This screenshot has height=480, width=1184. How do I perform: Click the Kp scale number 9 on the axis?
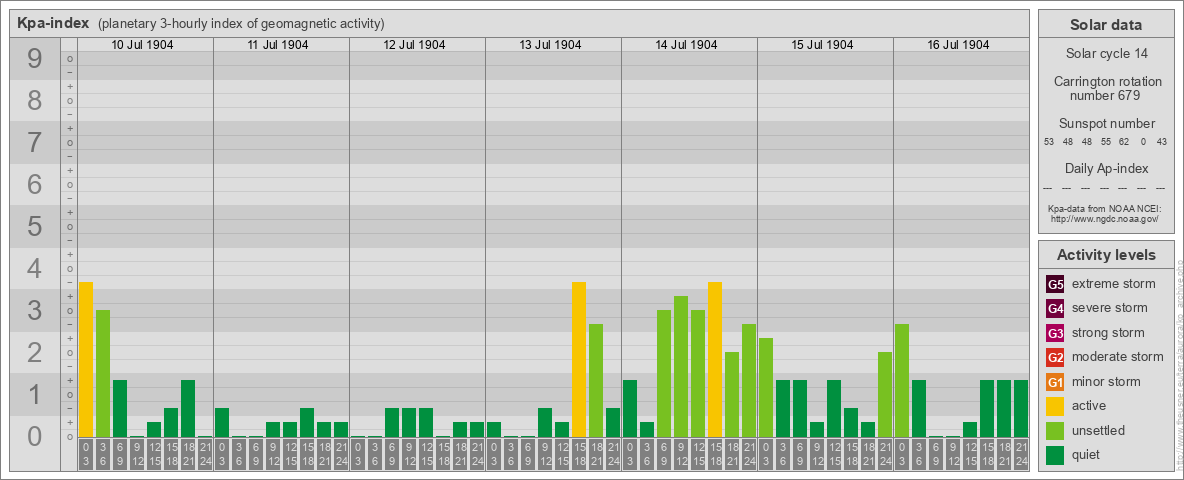click(x=34, y=59)
